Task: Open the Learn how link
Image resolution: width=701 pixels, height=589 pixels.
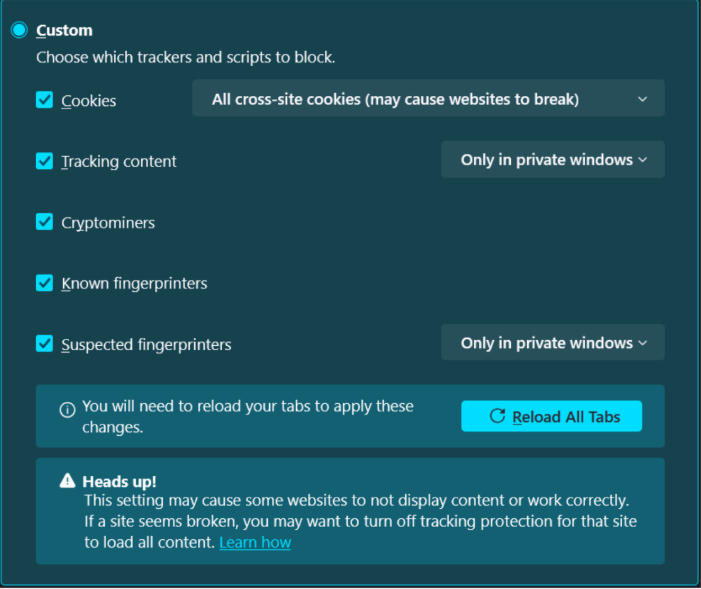Action: pos(255,542)
